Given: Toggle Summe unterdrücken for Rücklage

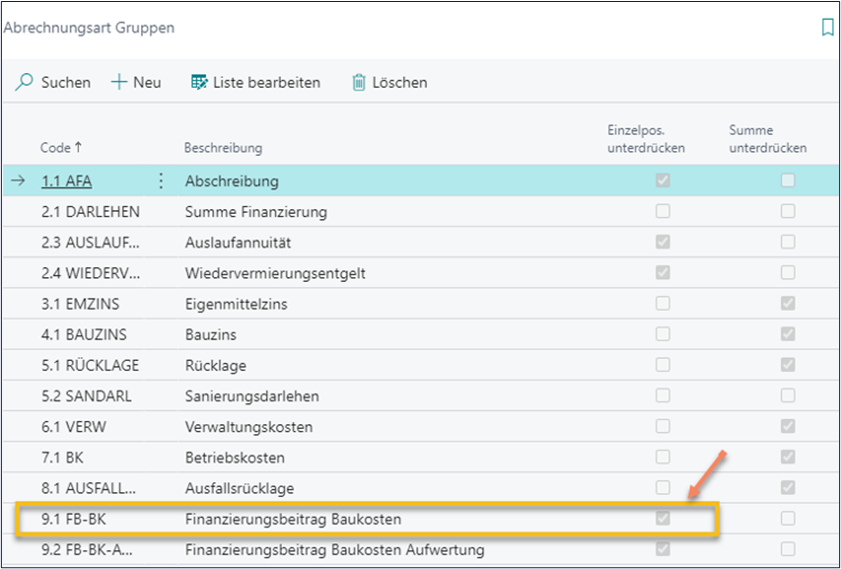Looking at the screenshot, I should pos(788,365).
